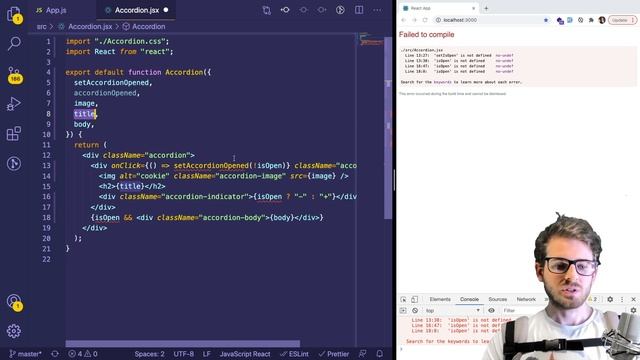The image size is (640, 360).
Task: Click the ESLint status bar item
Action: (x=294, y=354)
